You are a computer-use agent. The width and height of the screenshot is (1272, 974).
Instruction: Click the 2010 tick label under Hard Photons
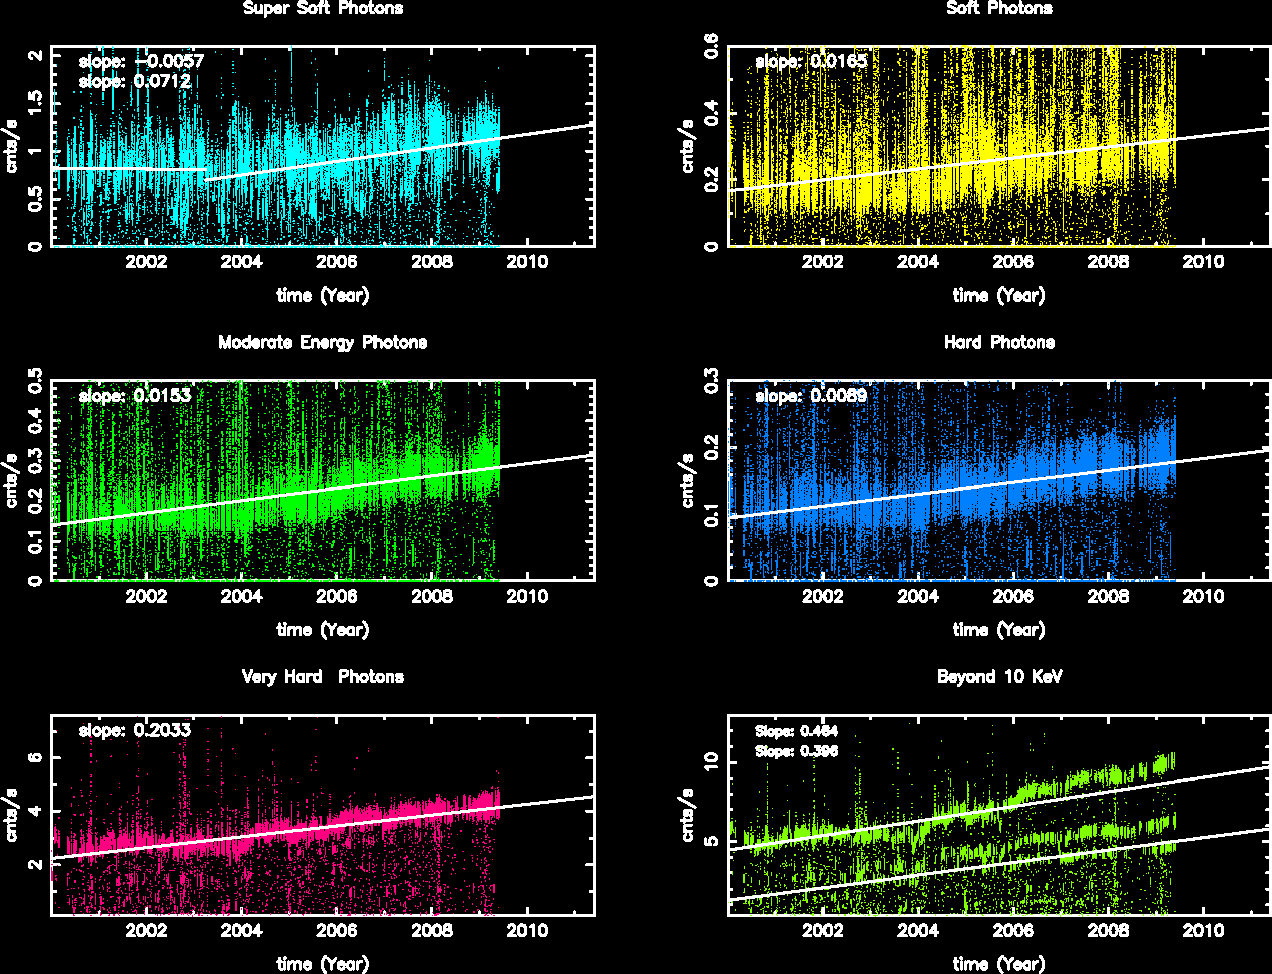[x=1203, y=597]
